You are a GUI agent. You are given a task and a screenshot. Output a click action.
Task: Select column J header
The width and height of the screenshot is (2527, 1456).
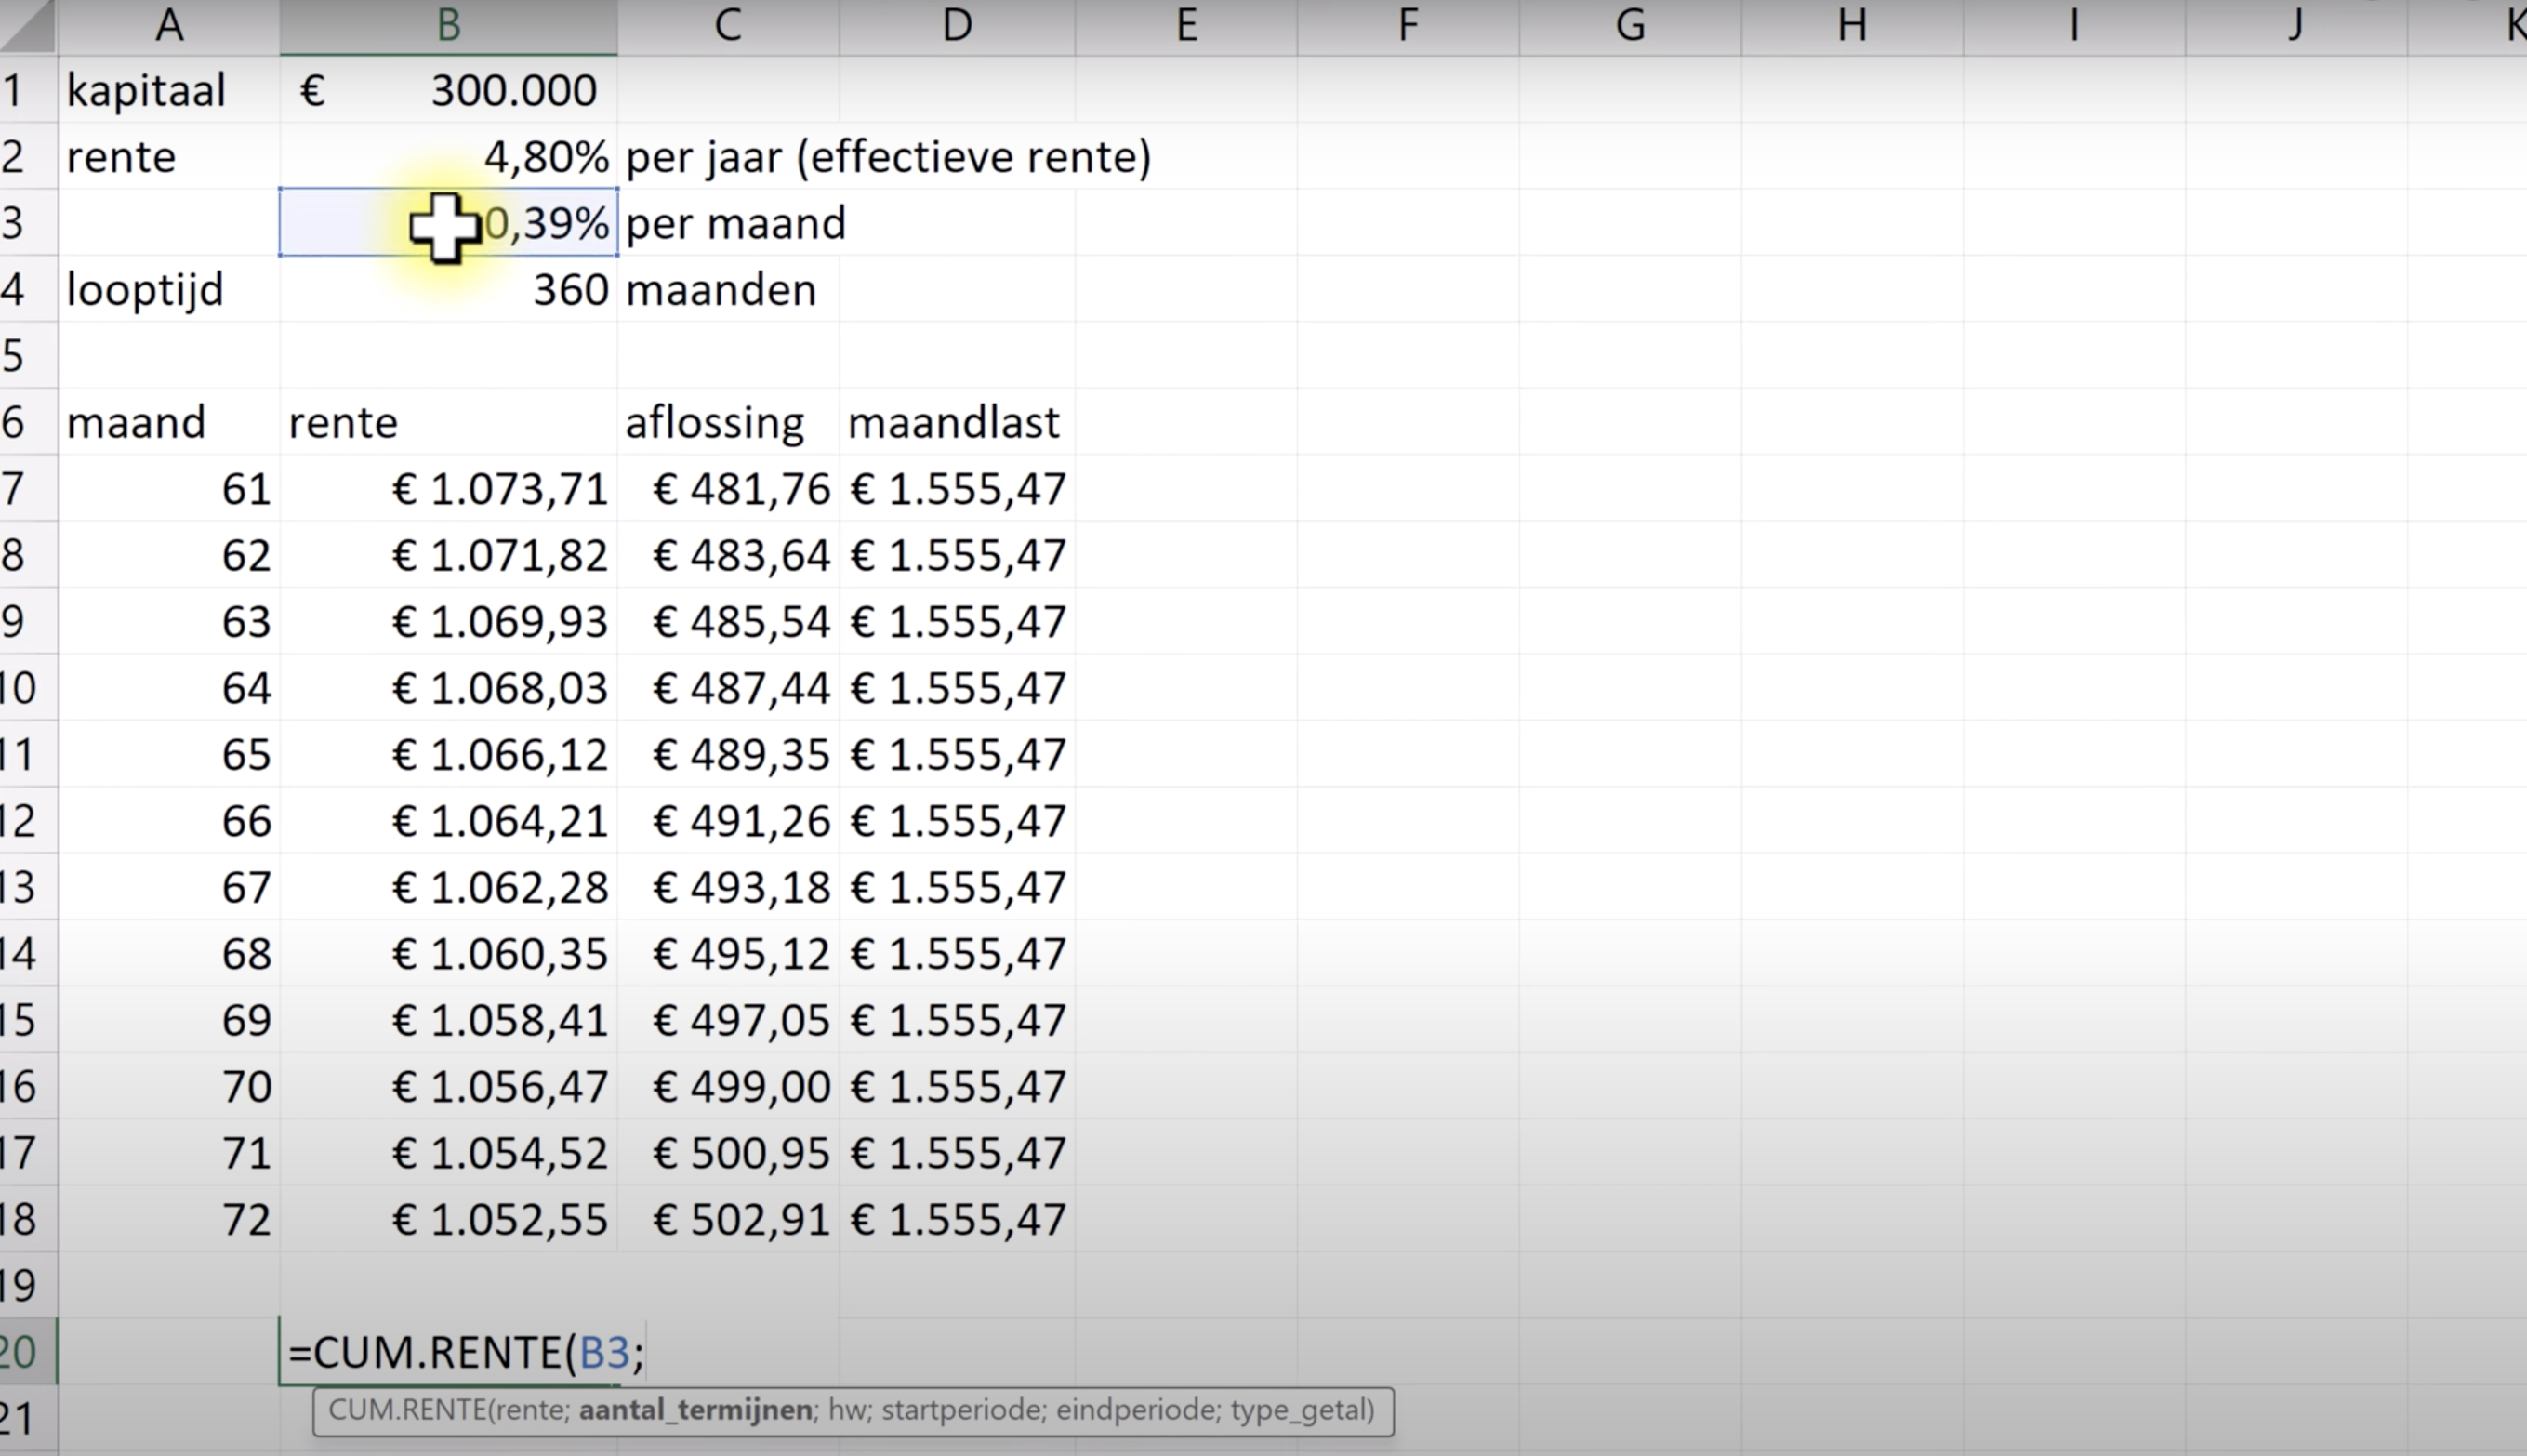tap(2296, 26)
